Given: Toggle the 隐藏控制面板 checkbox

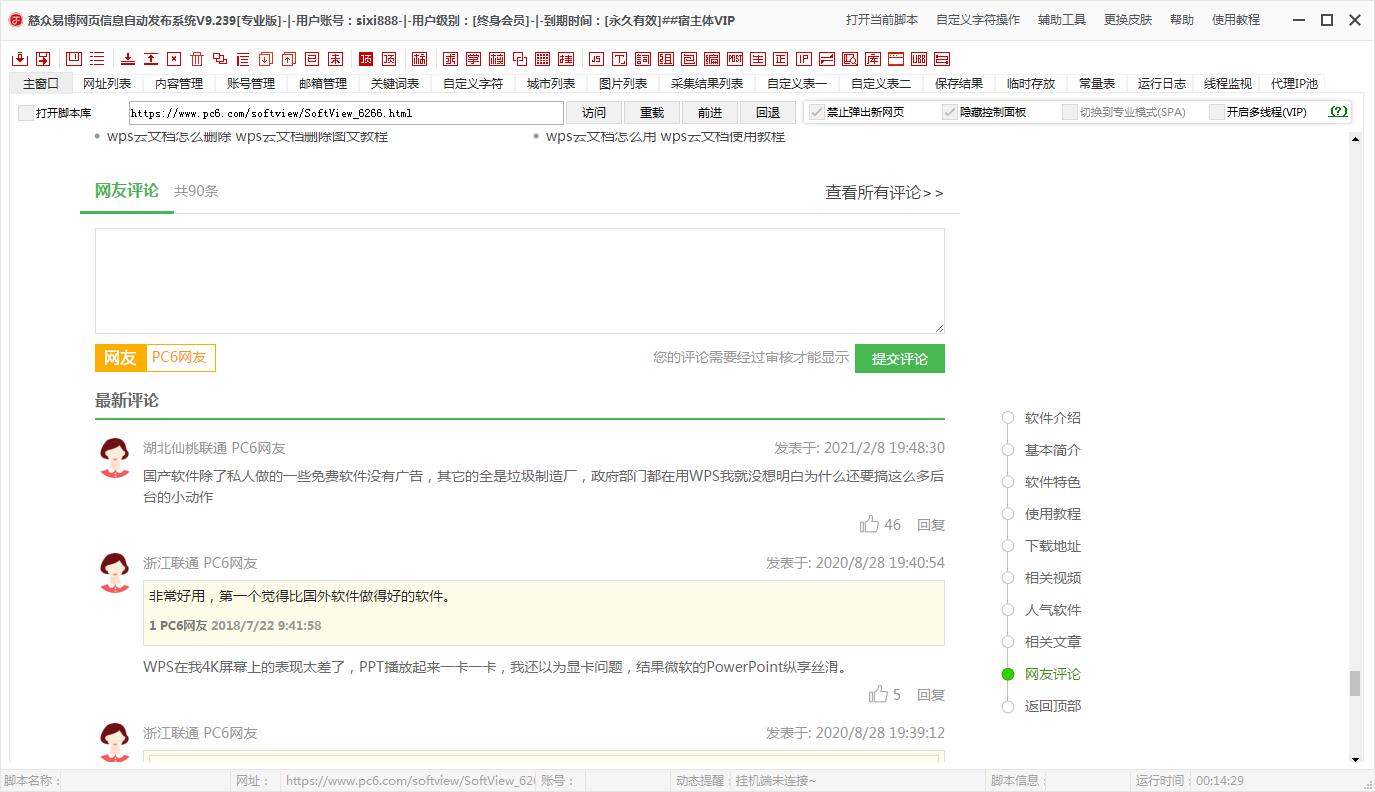Looking at the screenshot, I should point(950,112).
